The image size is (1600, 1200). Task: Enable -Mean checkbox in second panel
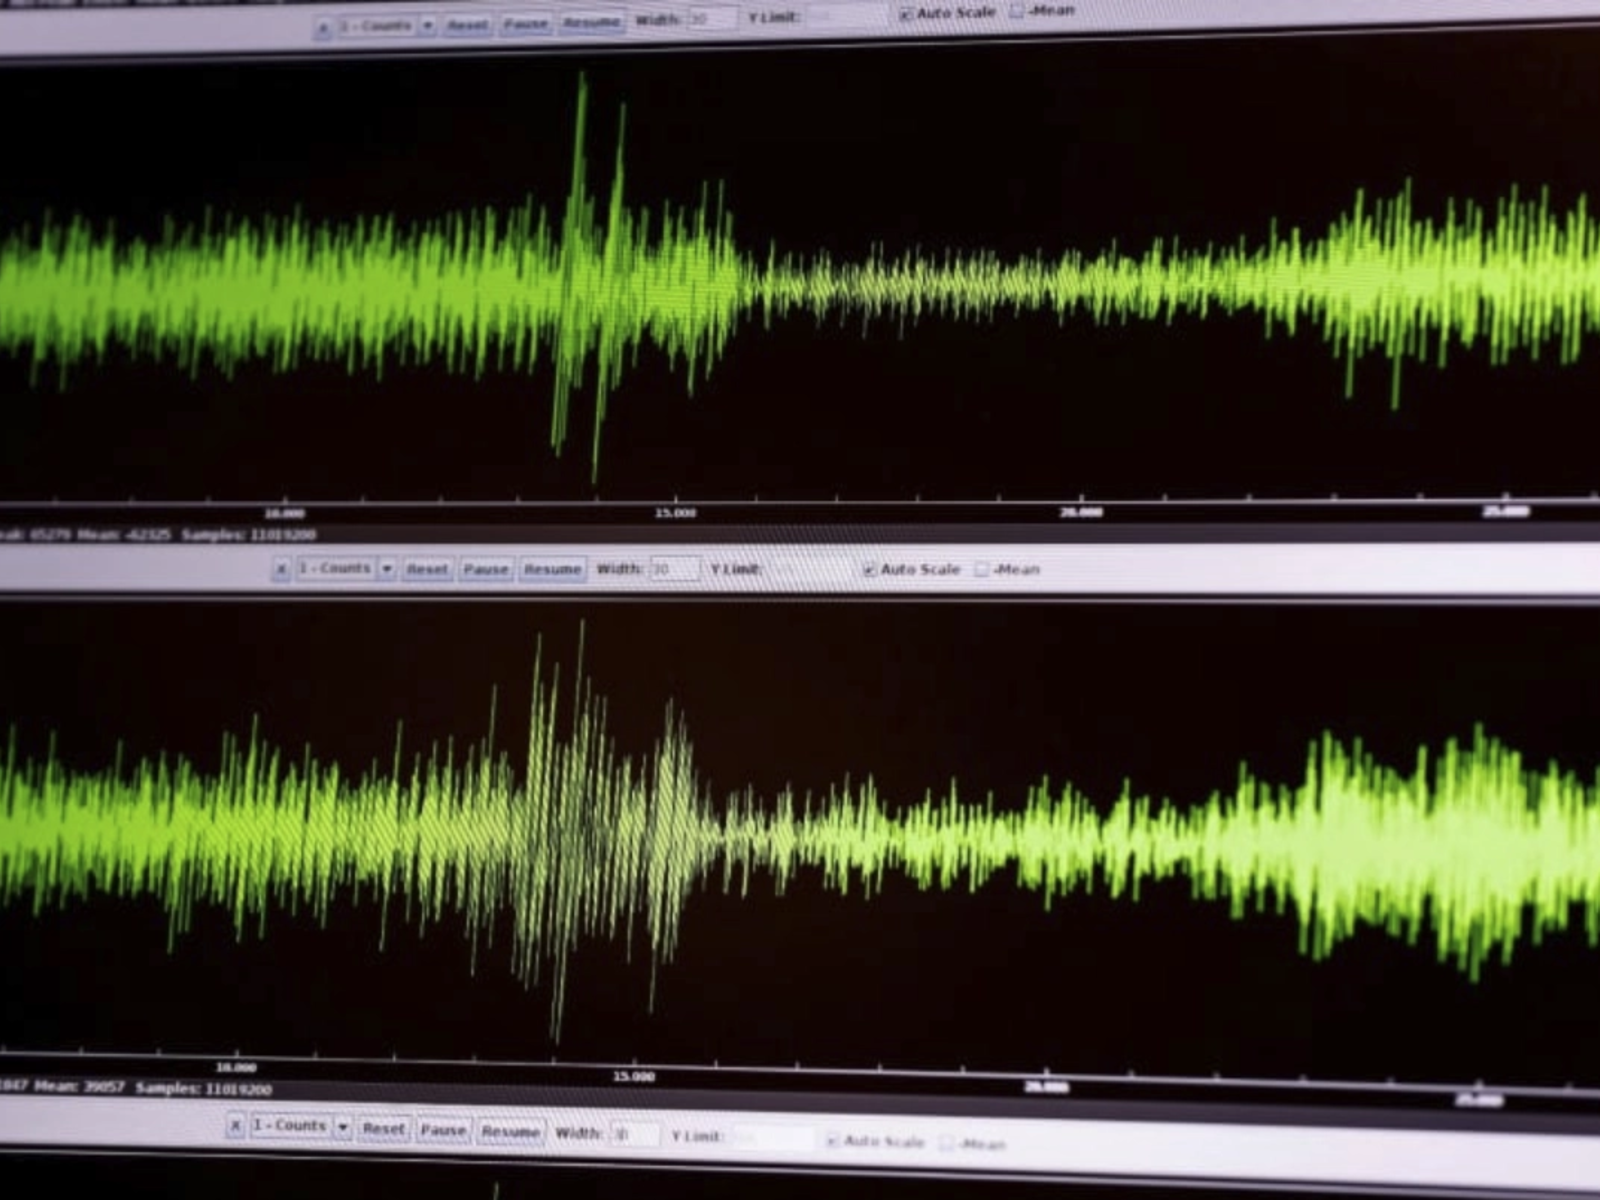(x=981, y=569)
